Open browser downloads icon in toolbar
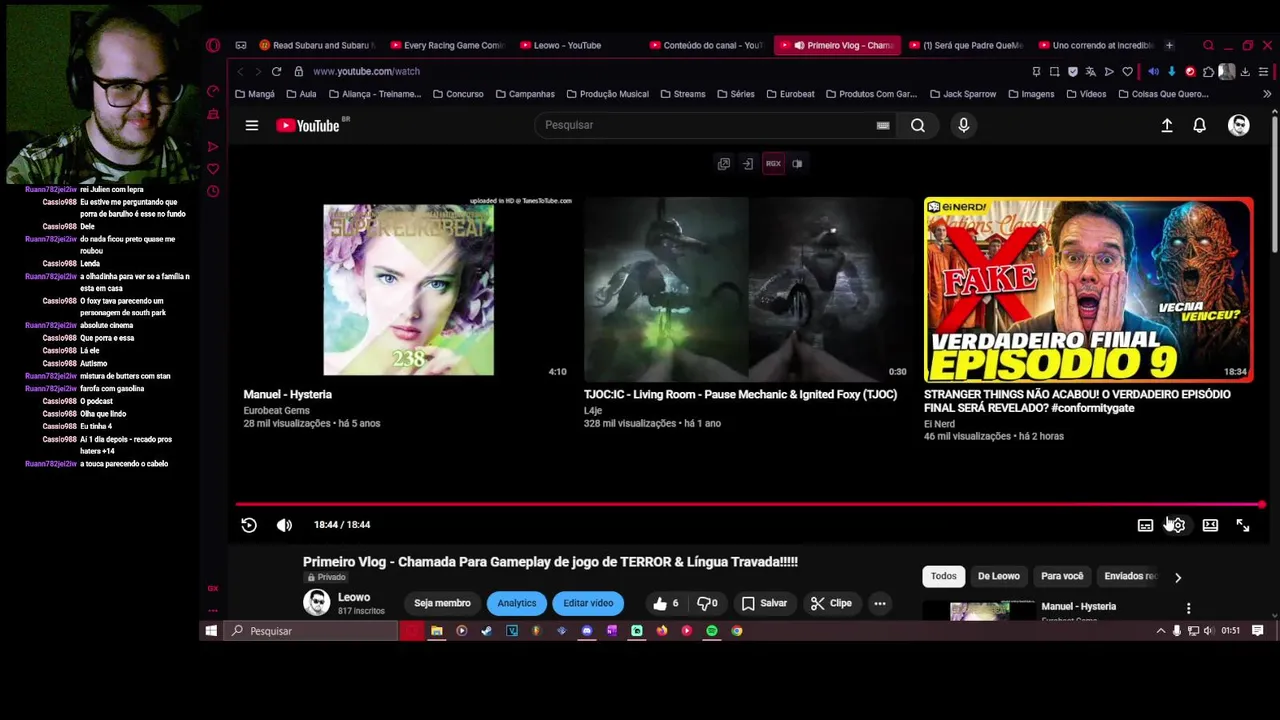Image resolution: width=1280 pixels, height=720 pixels. pos(1245,71)
